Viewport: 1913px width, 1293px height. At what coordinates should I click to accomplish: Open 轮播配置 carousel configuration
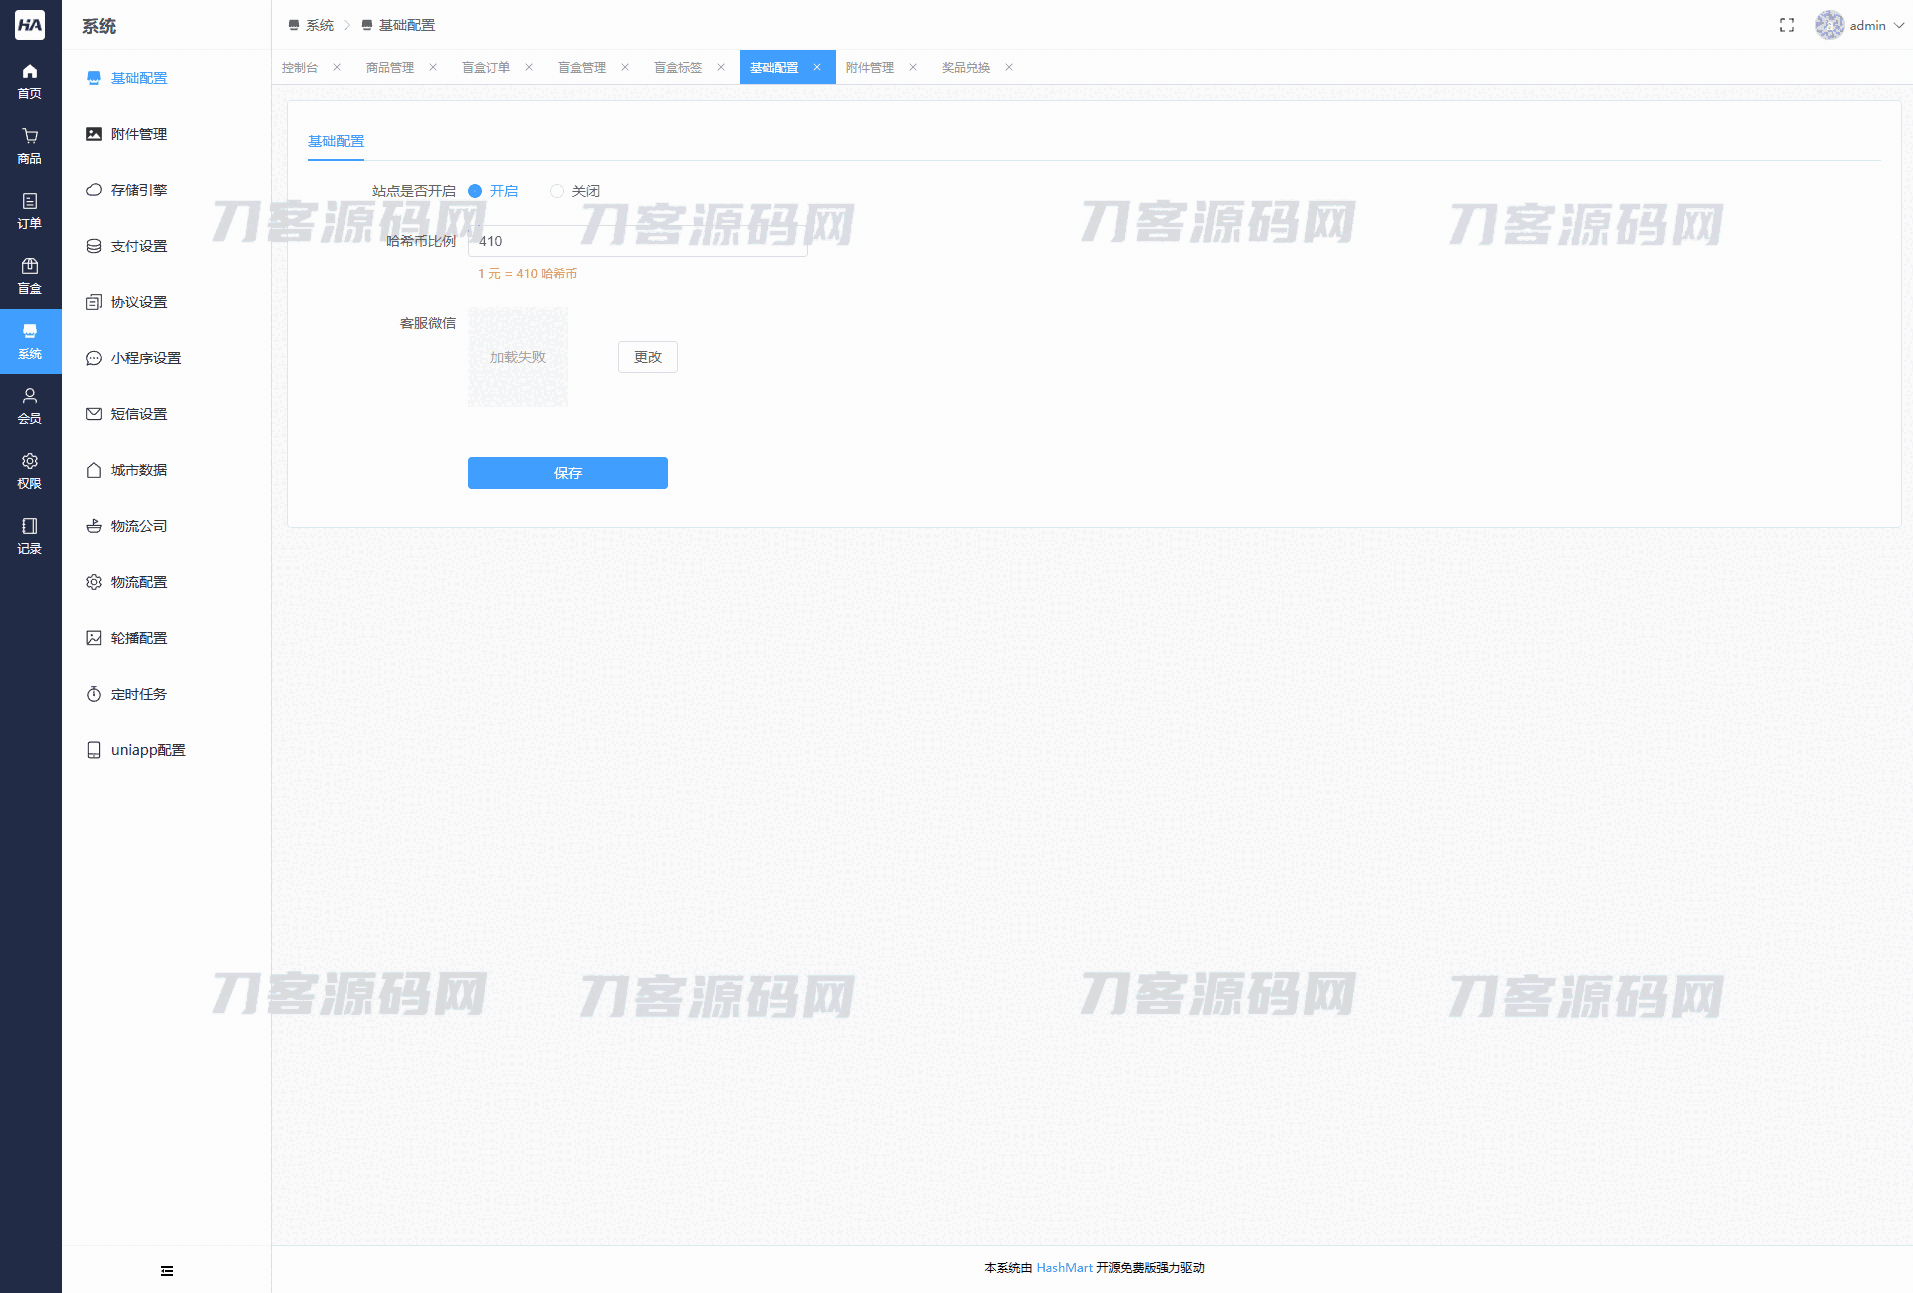pos(166,638)
